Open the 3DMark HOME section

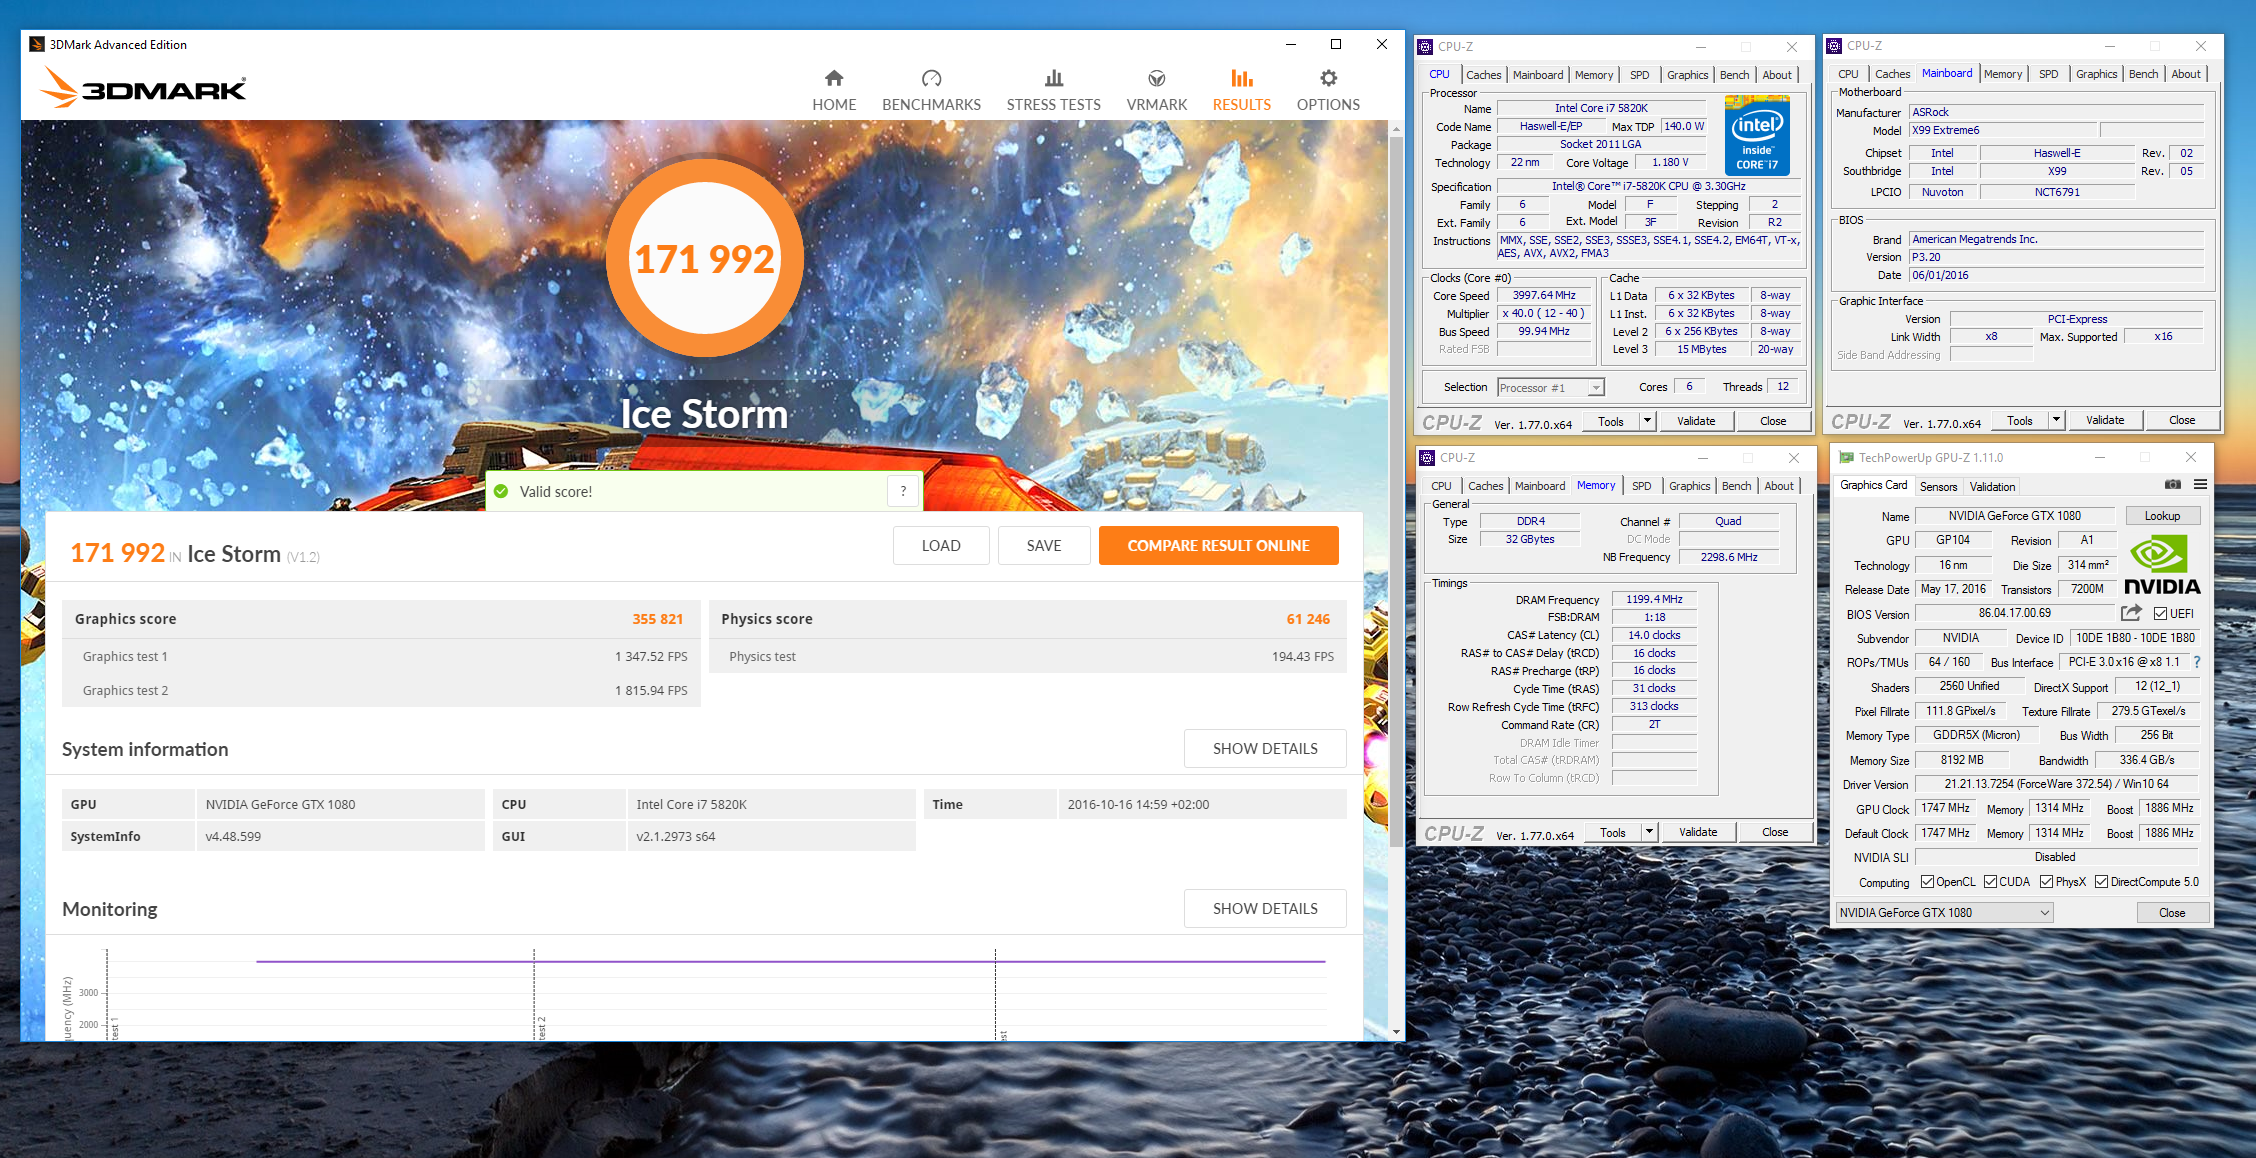click(x=833, y=90)
